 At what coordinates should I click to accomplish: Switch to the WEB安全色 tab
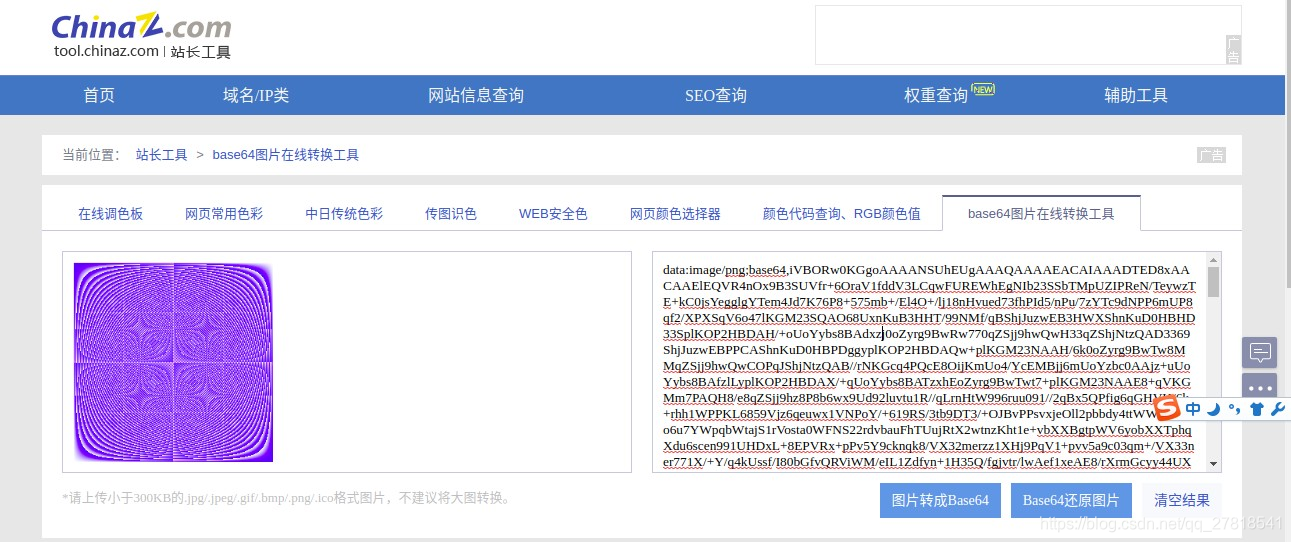pyautogui.click(x=553, y=214)
